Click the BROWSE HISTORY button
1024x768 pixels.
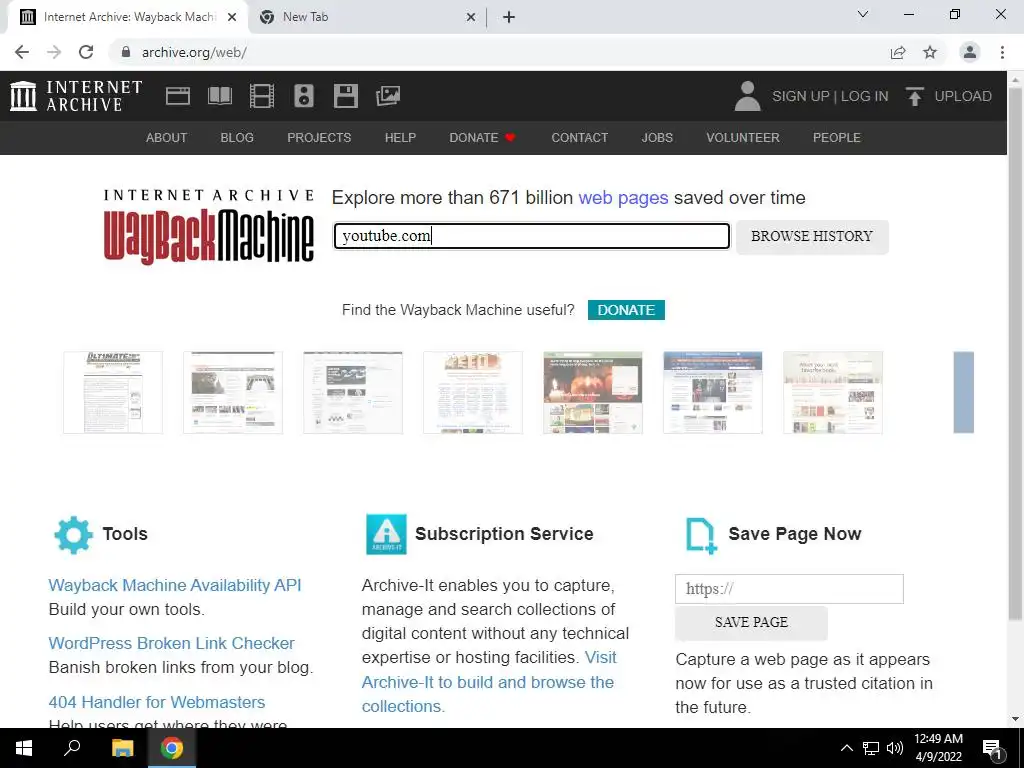click(x=812, y=237)
